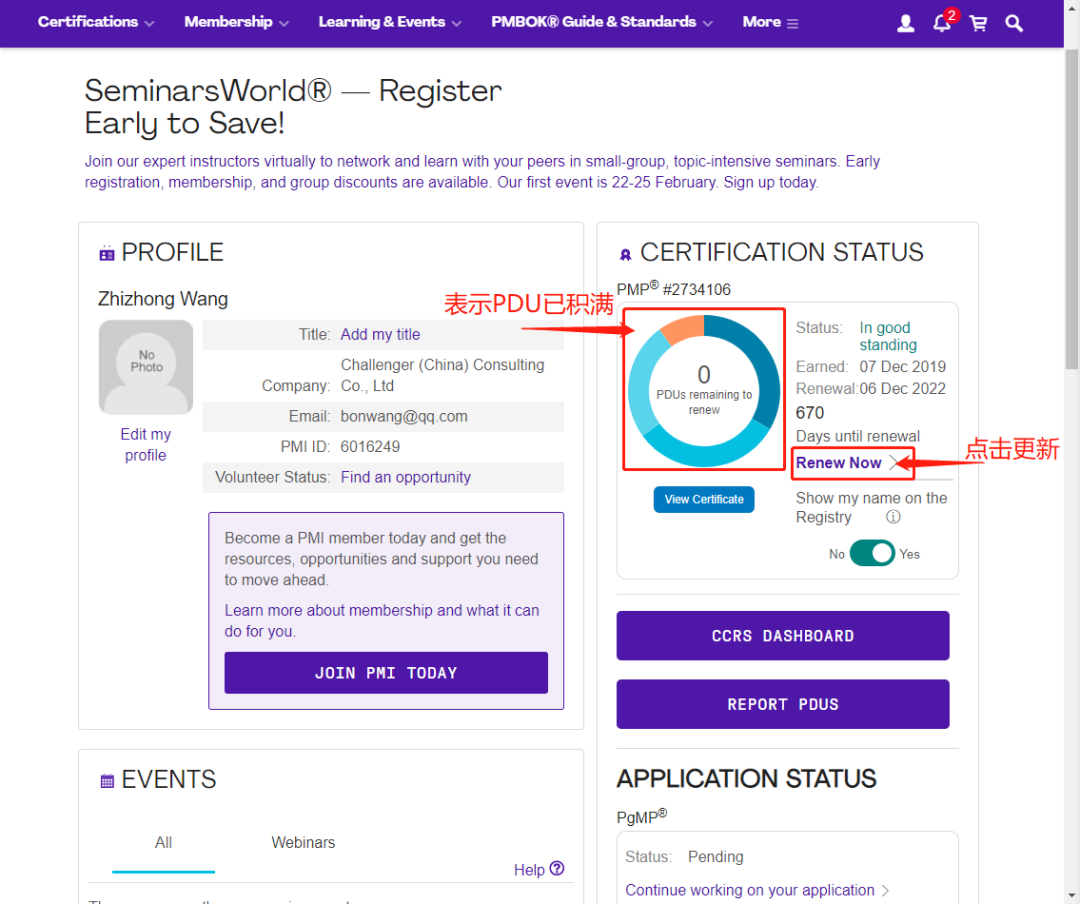This screenshot has width=1080, height=904.
Task: Click the No Photo avatar placeholder
Action: [x=146, y=367]
